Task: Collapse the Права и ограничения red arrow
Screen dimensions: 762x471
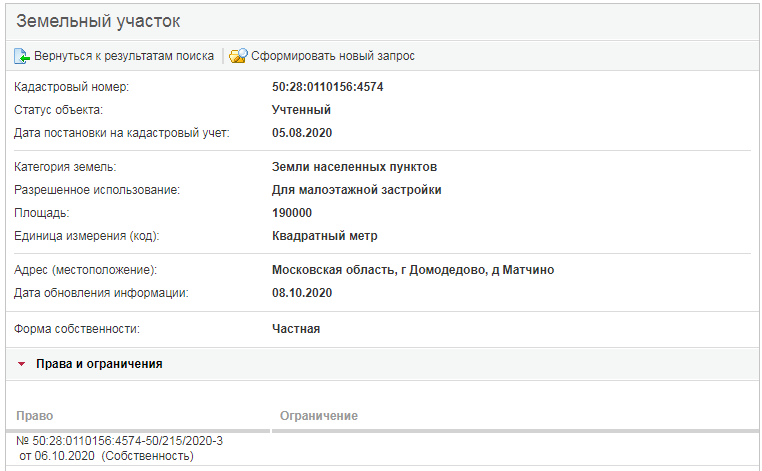Action: (x=21, y=364)
